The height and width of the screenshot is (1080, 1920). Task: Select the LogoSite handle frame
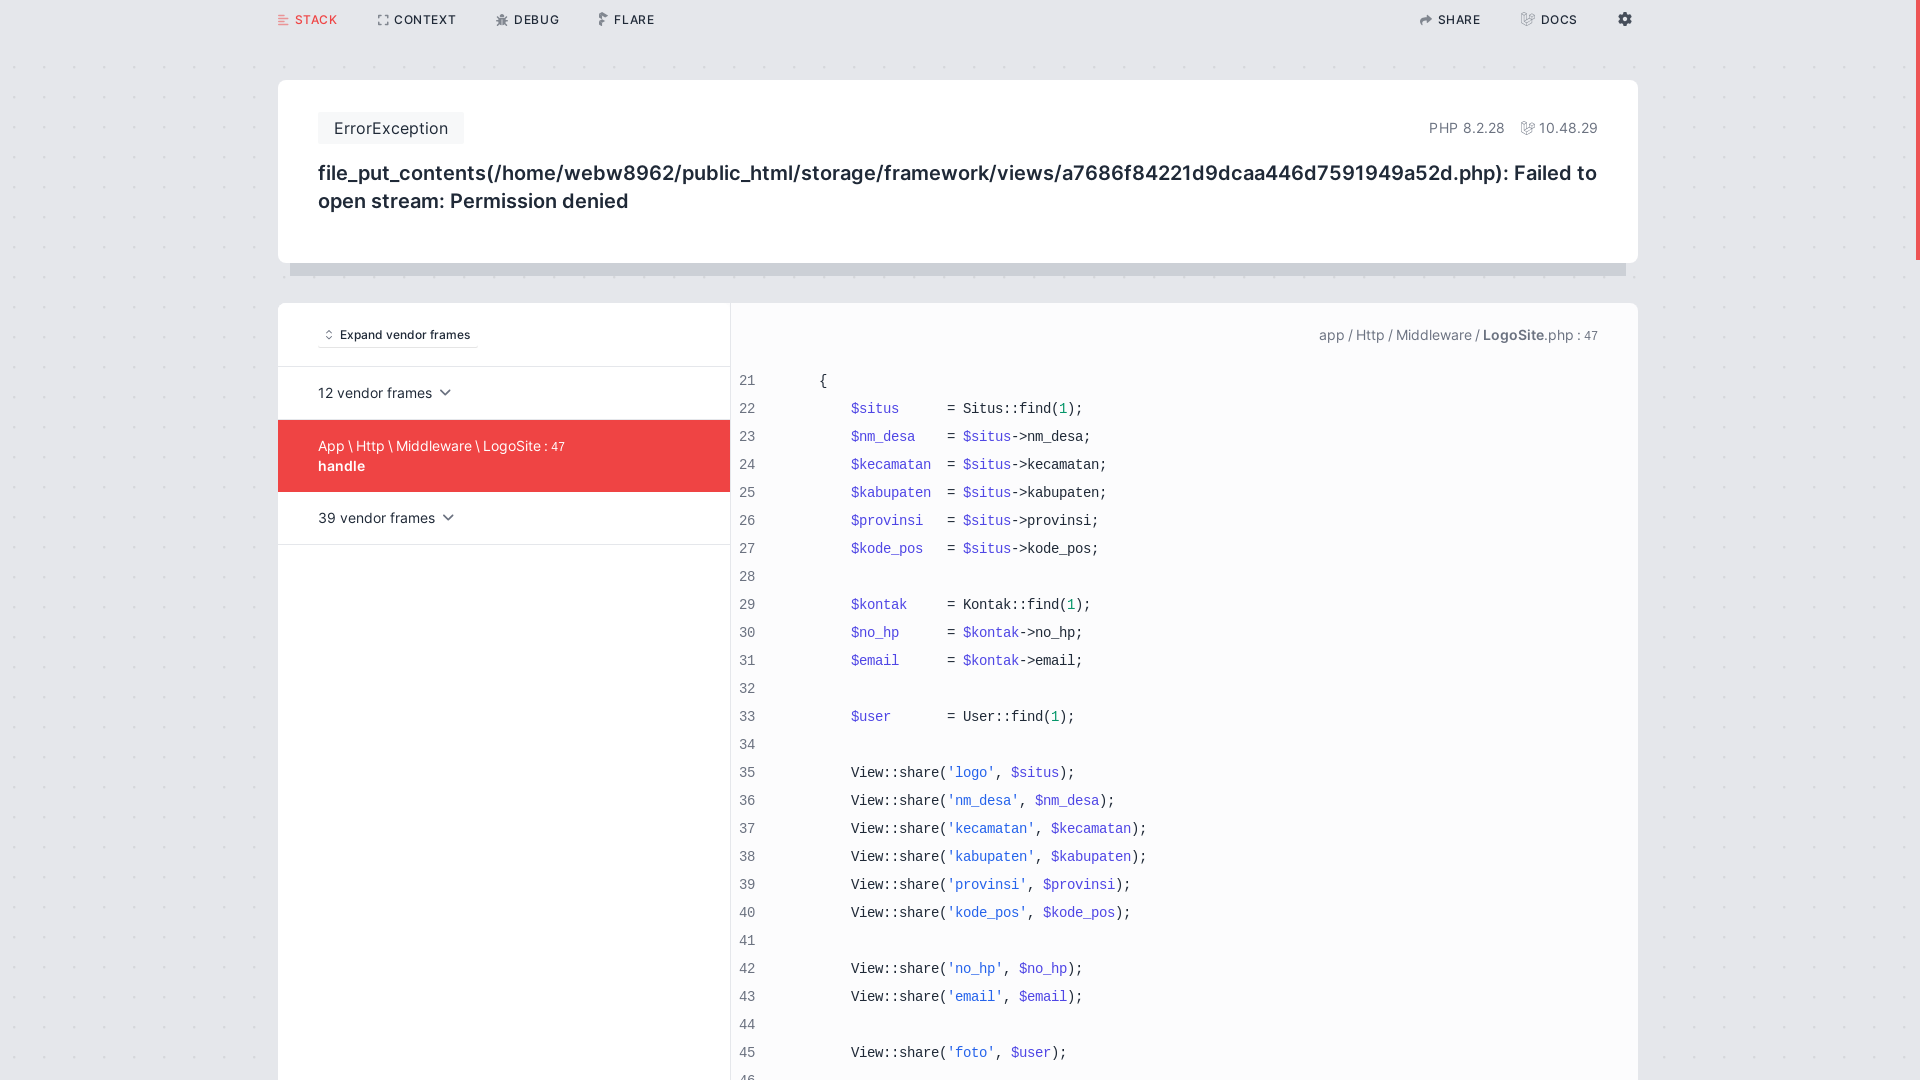pyautogui.click(x=504, y=456)
